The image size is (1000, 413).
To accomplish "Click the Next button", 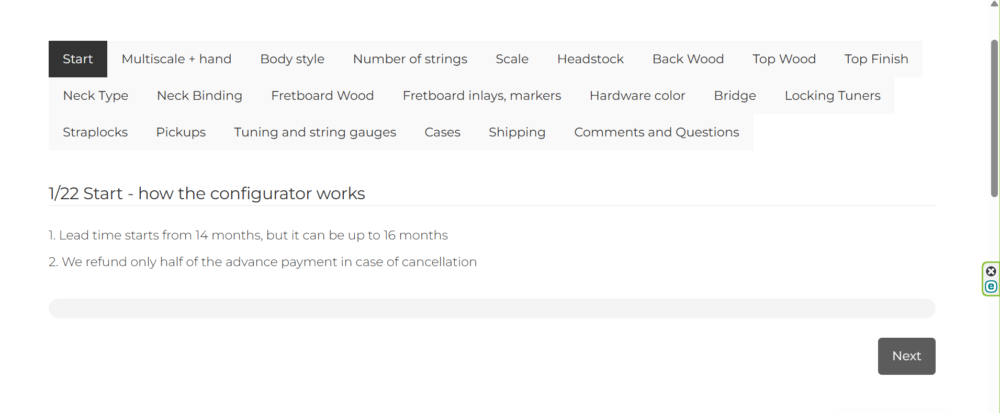I will coord(906,356).
